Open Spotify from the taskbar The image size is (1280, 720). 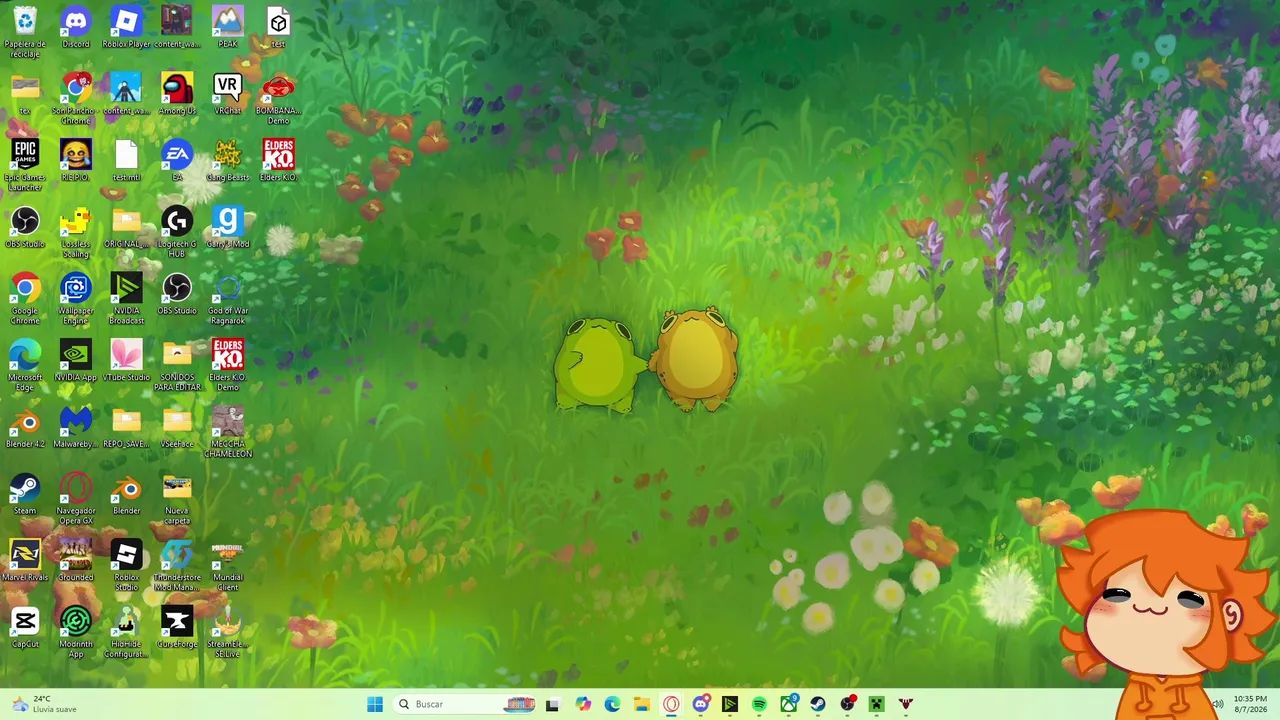pyautogui.click(x=759, y=704)
